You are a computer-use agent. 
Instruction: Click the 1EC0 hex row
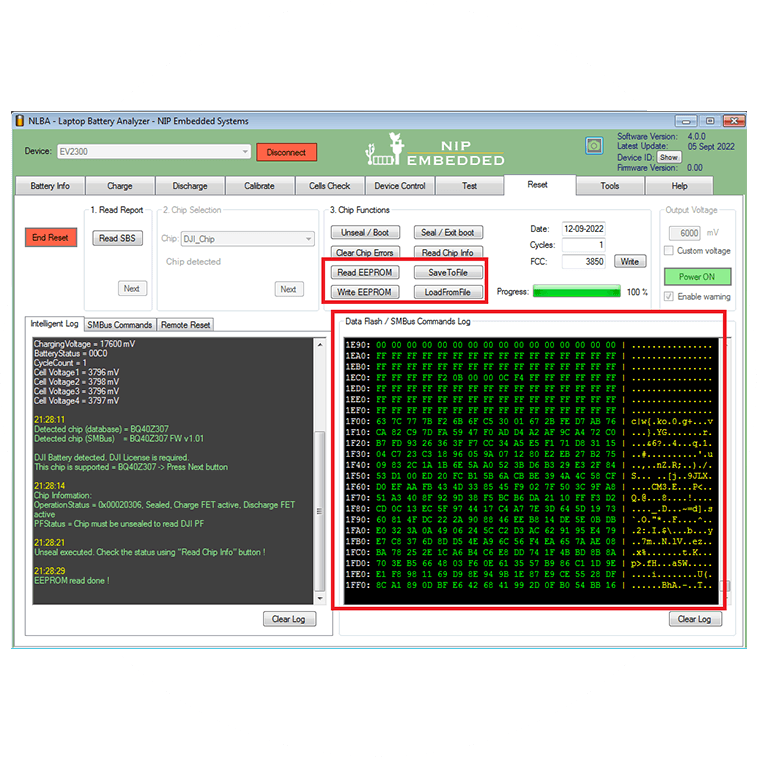[x=529, y=378]
